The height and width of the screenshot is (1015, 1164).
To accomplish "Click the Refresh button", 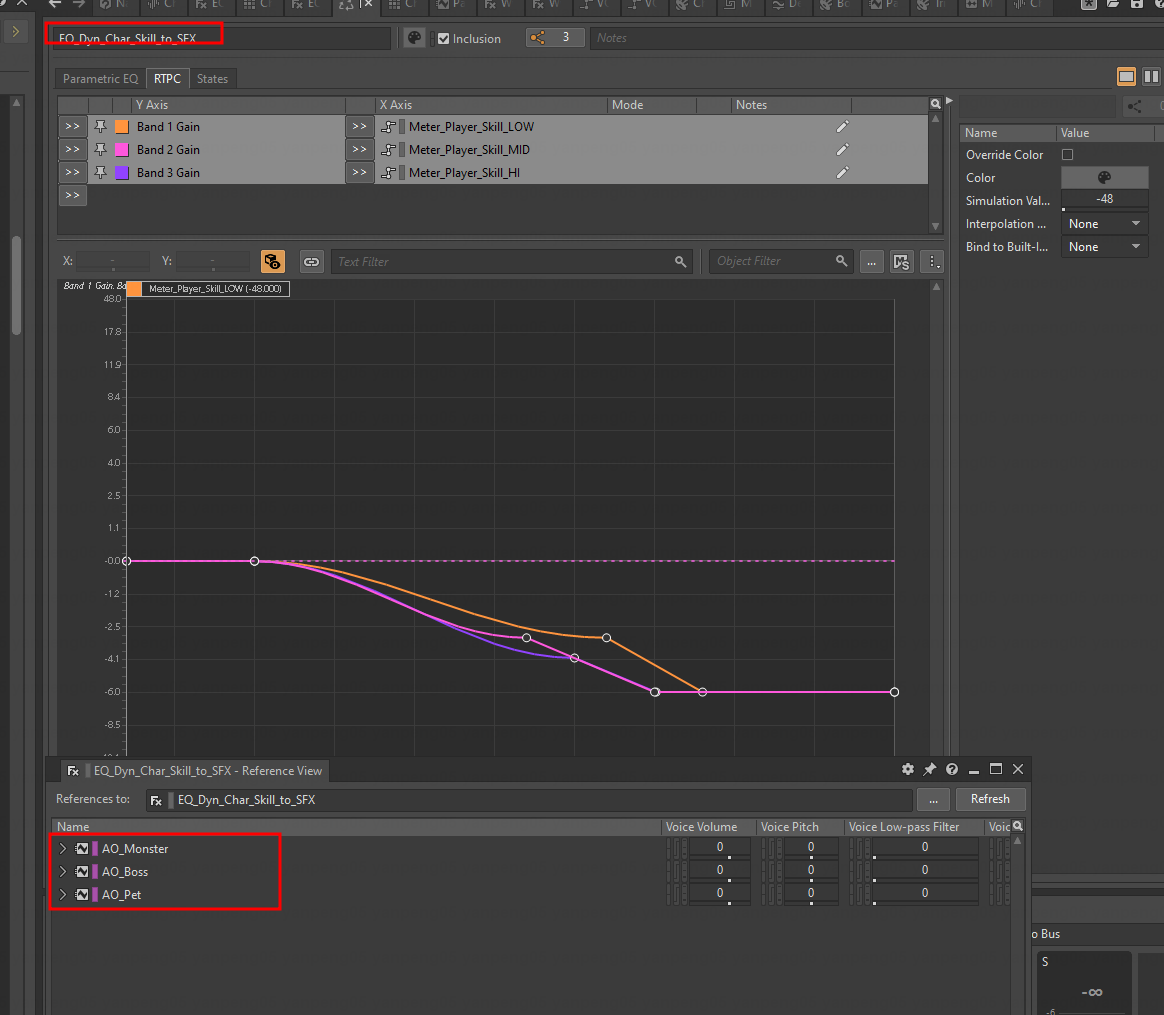I will click(x=990, y=799).
